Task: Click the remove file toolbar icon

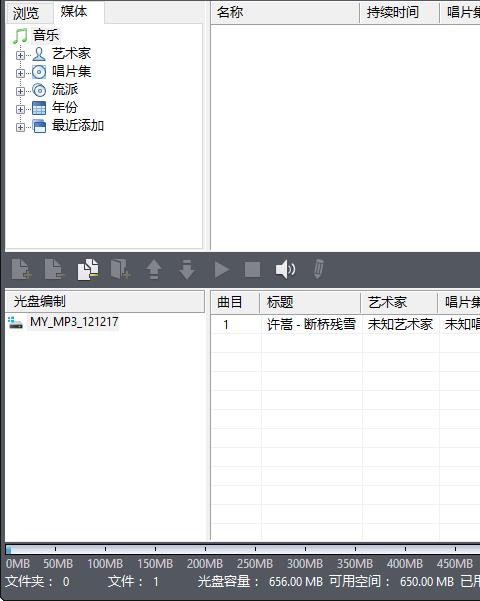Action: tap(54, 269)
